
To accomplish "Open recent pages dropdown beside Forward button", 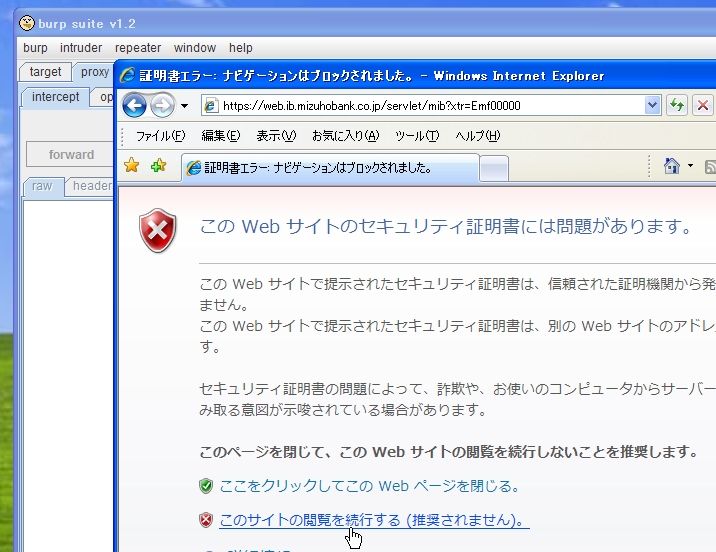I will click(184, 106).
